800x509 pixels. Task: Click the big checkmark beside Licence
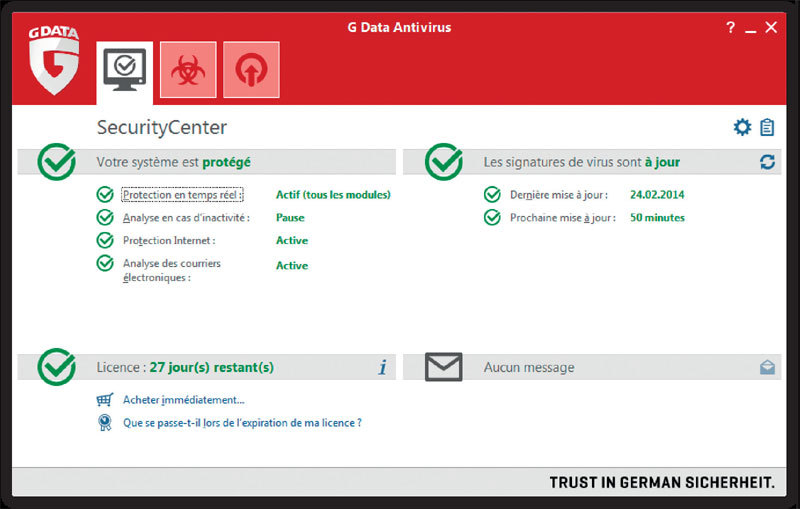(x=57, y=367)
